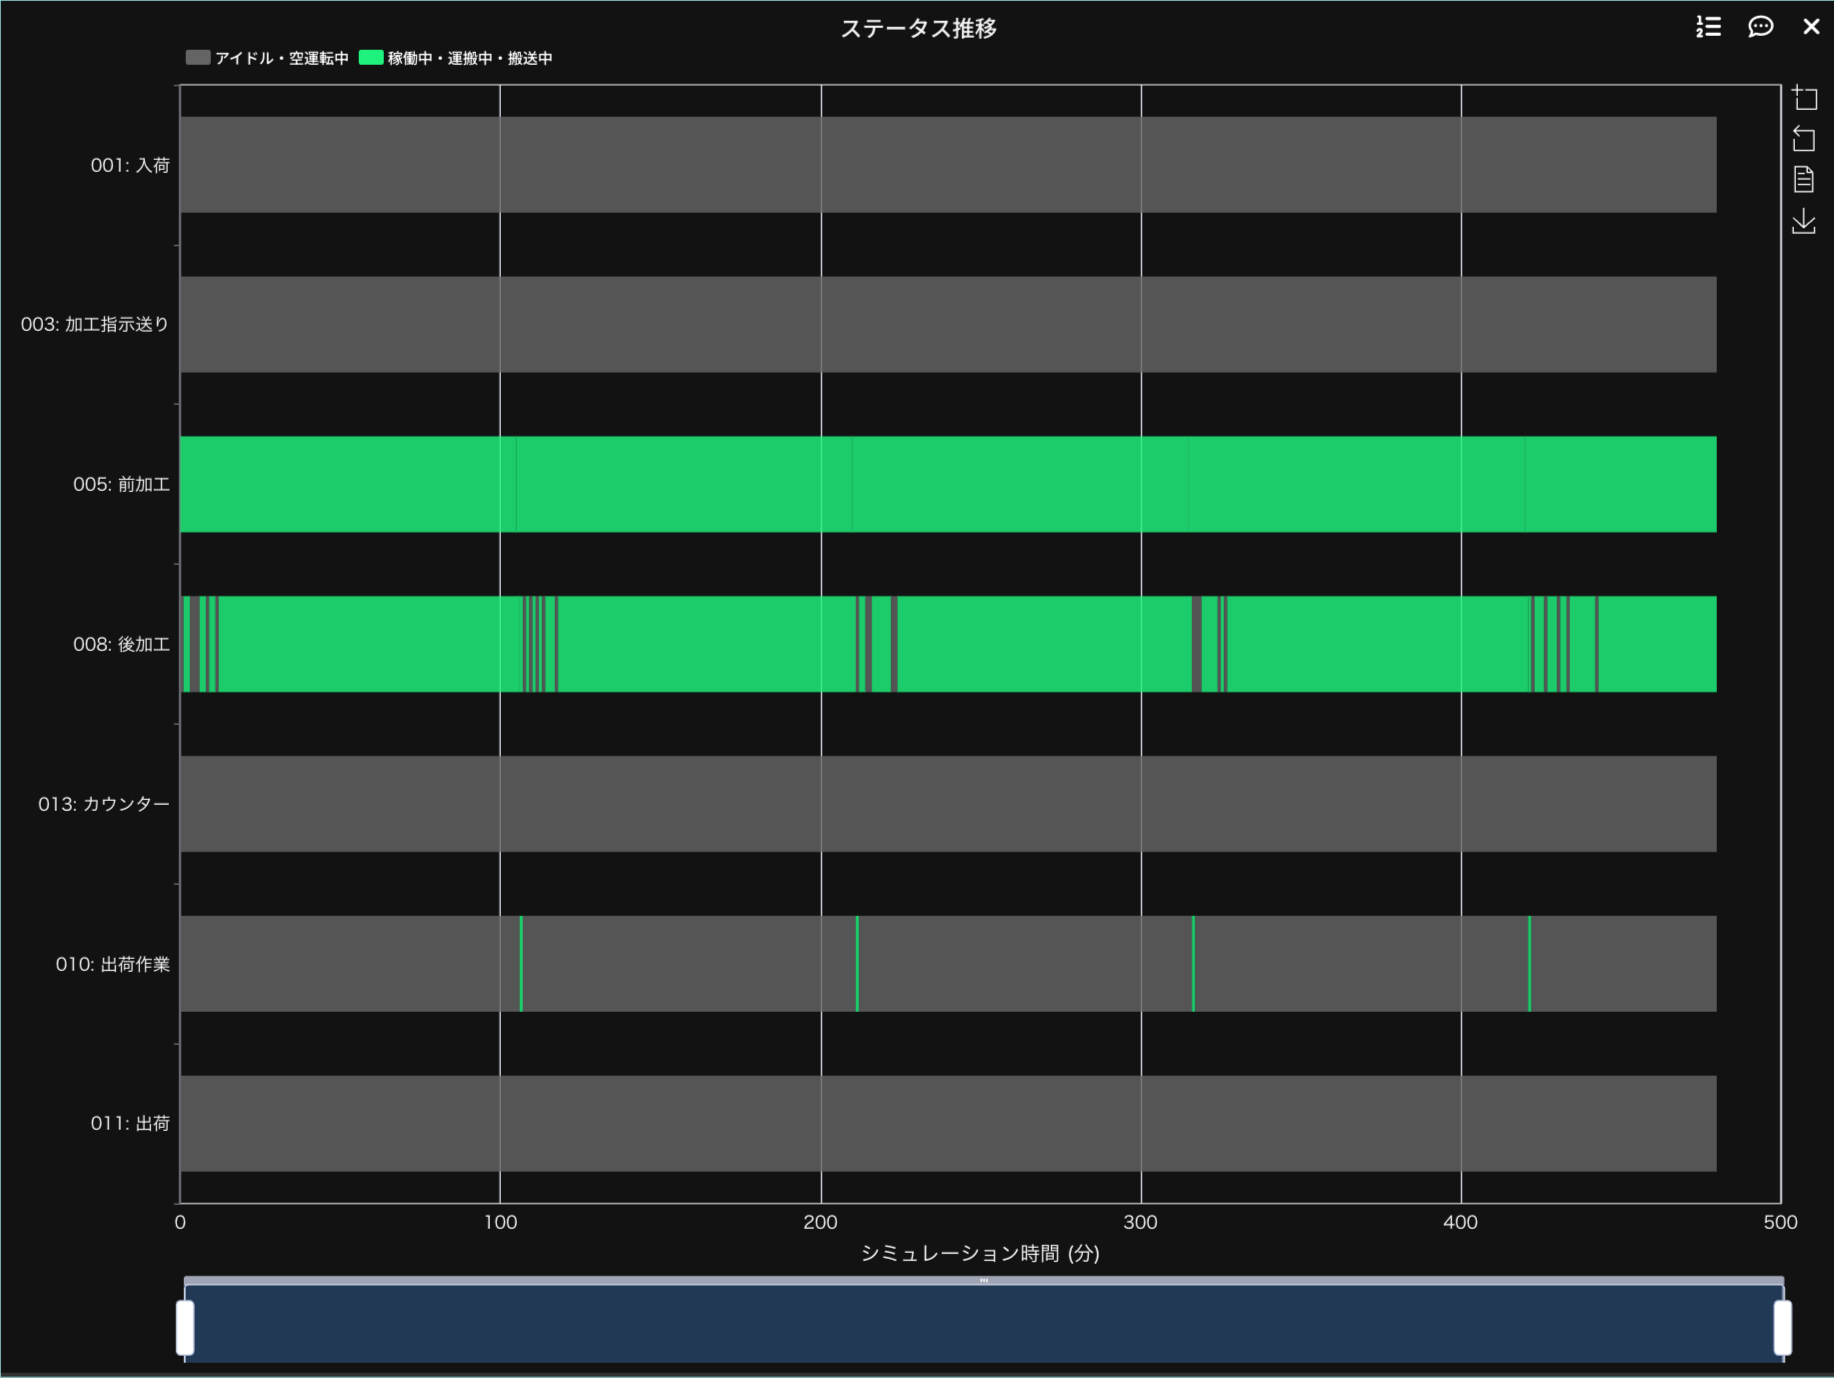The height and width of the screenshot is (1378, 1834).
Task: Click first green marker in 010: 出荷作業
Action: click(521, 964)
